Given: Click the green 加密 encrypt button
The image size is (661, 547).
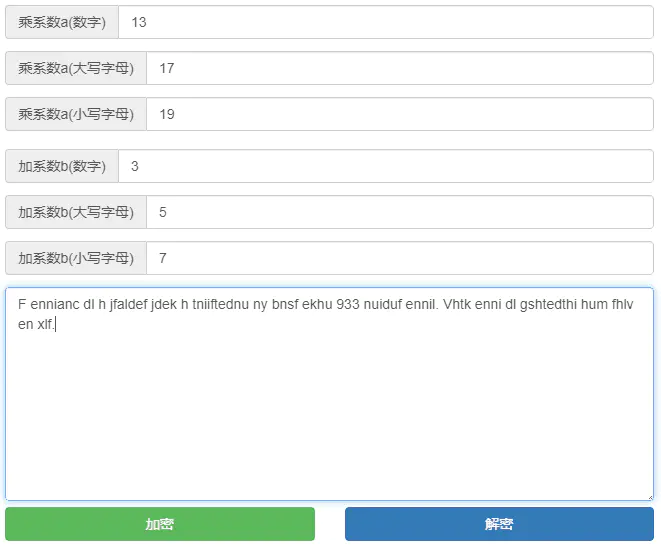Looking at the screenshot, I should [x=160, y=524].
